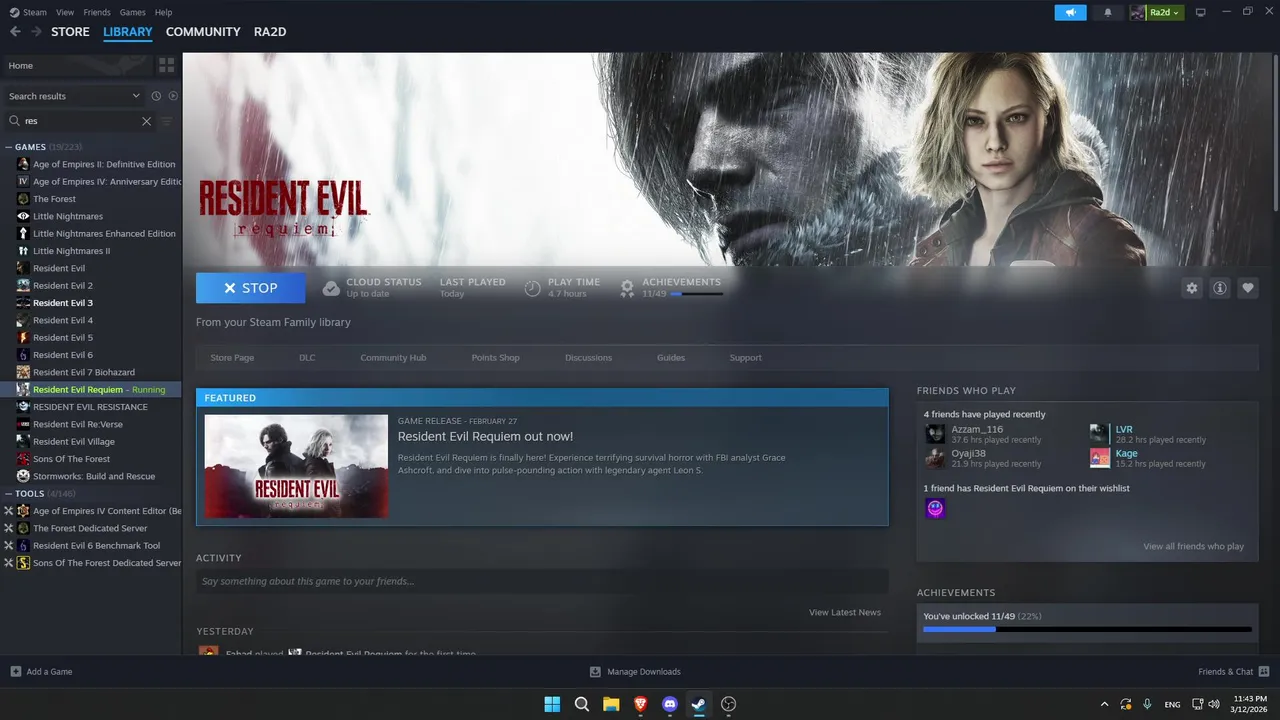The width and height of the screenshot is (1280, 720).
Task: Collapse the TOOLS section
Action: [9, 493]
